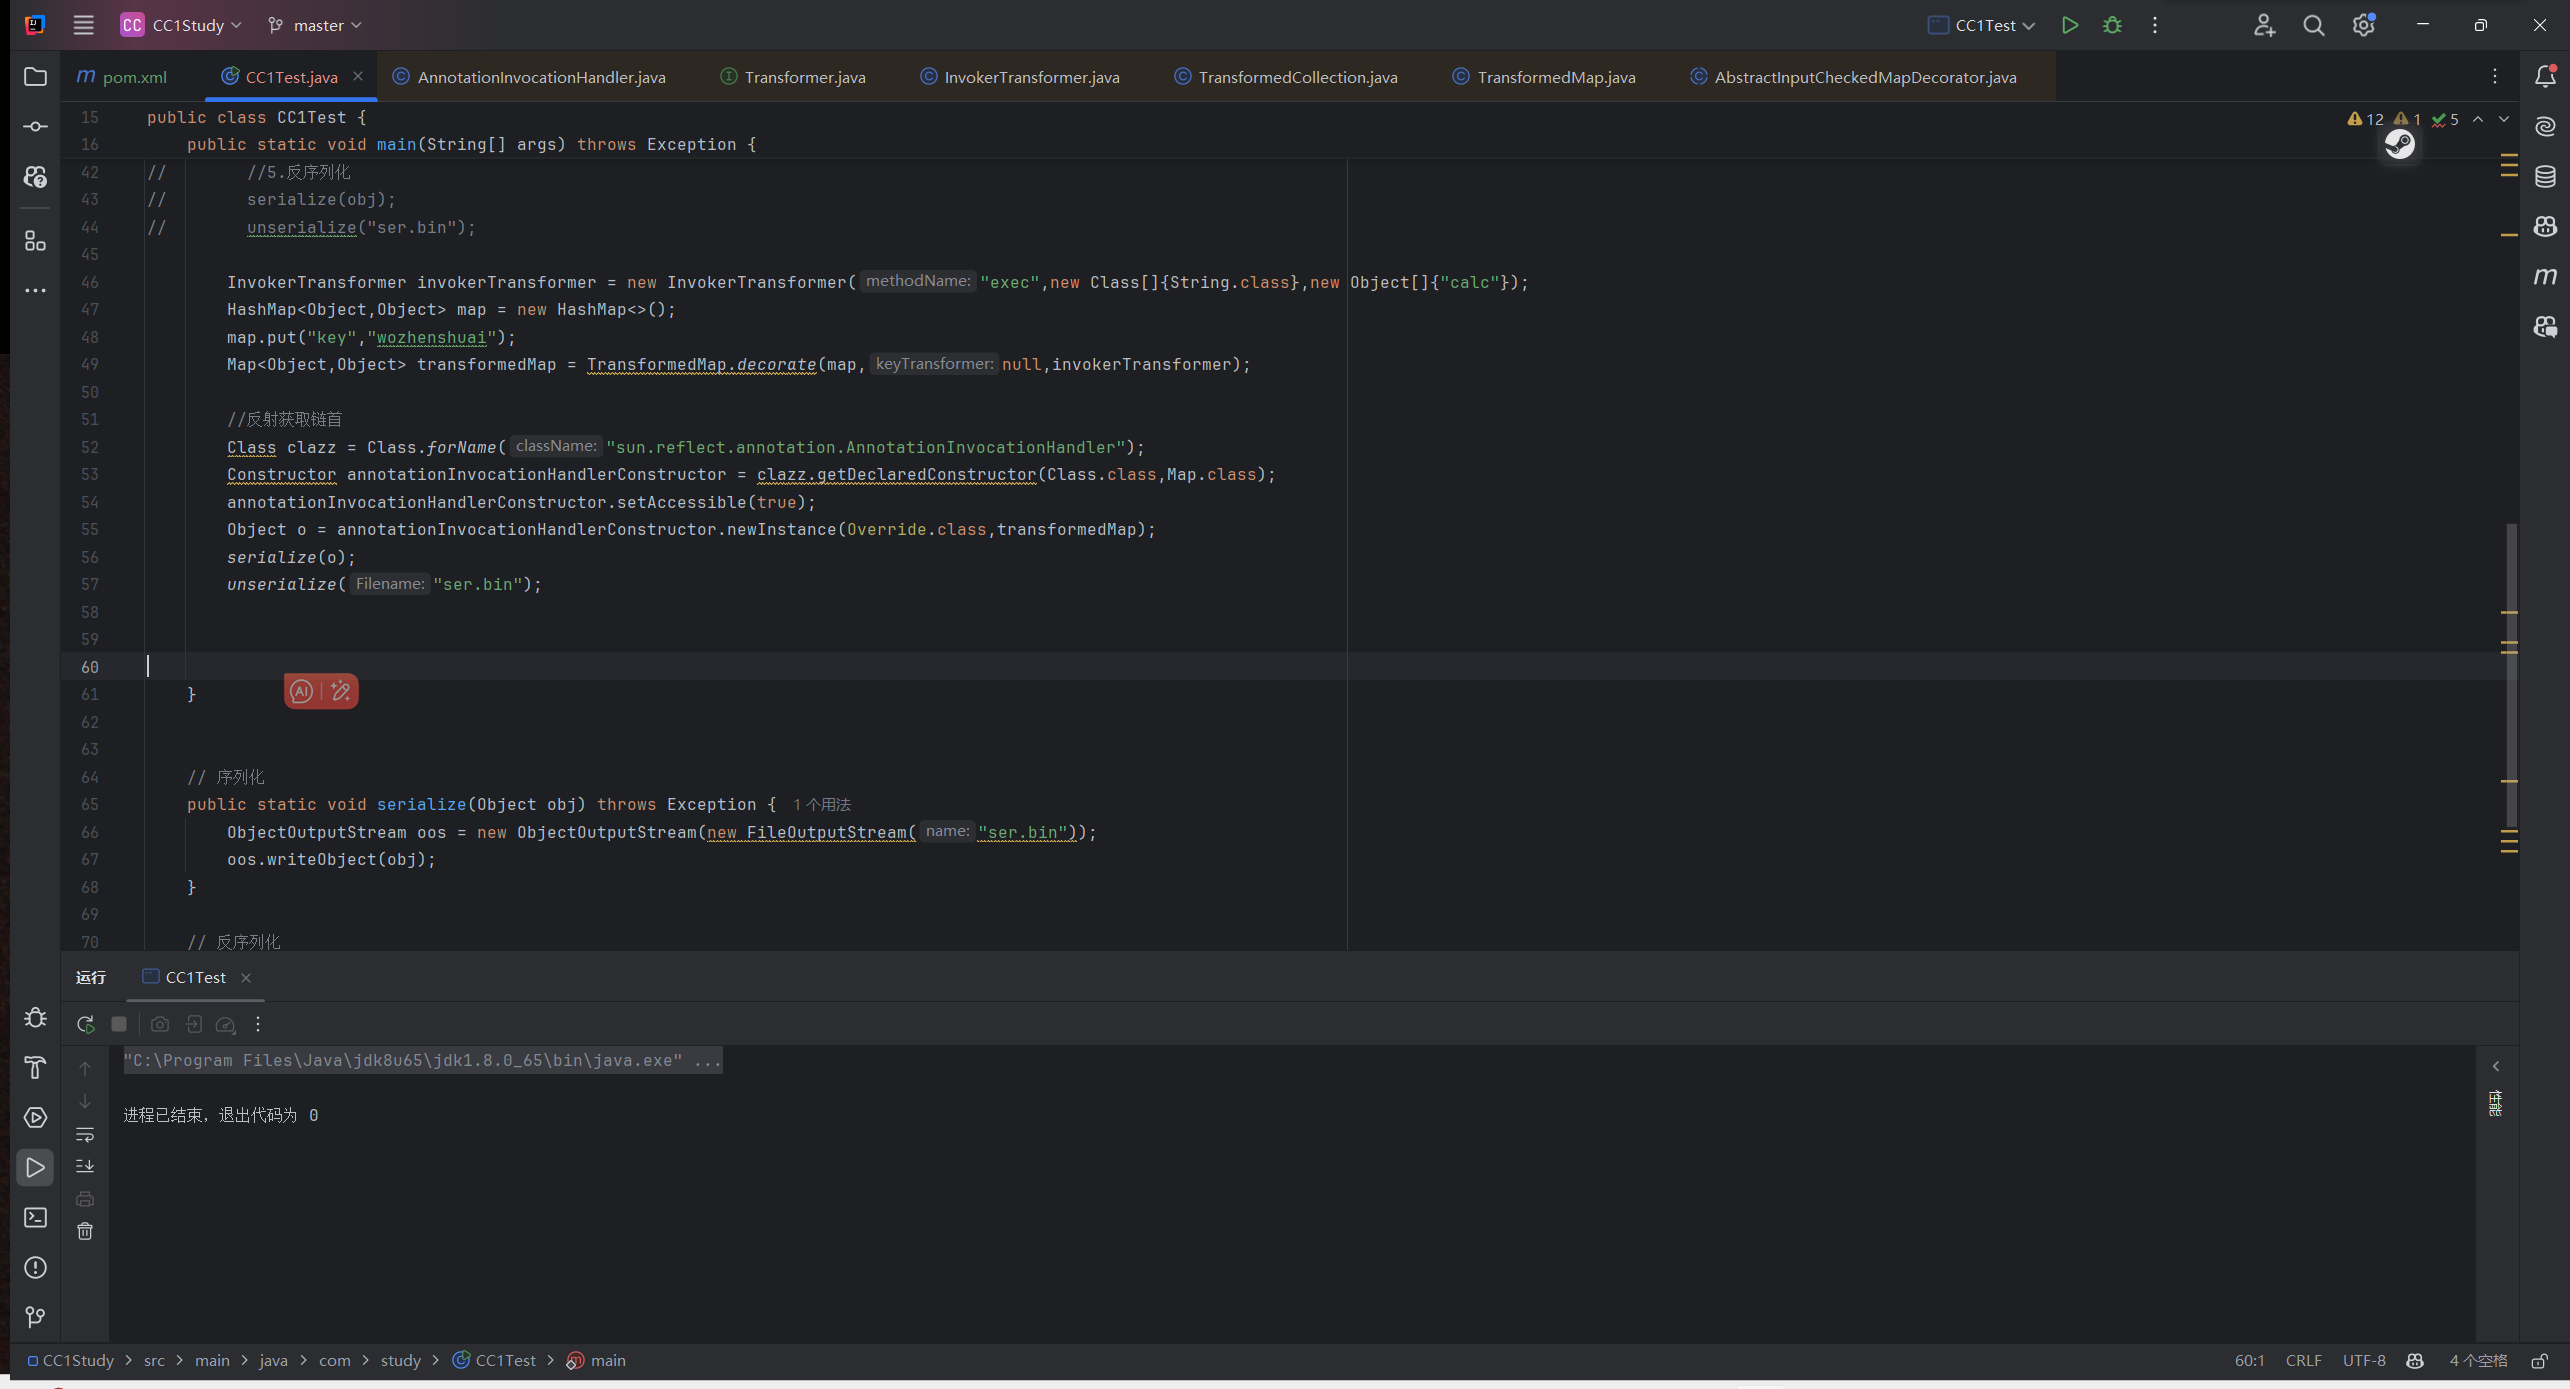Click the 12 warnings indicator
The height and width of the screenshot is (1389, 2570).
click(x=2365, y=119)
